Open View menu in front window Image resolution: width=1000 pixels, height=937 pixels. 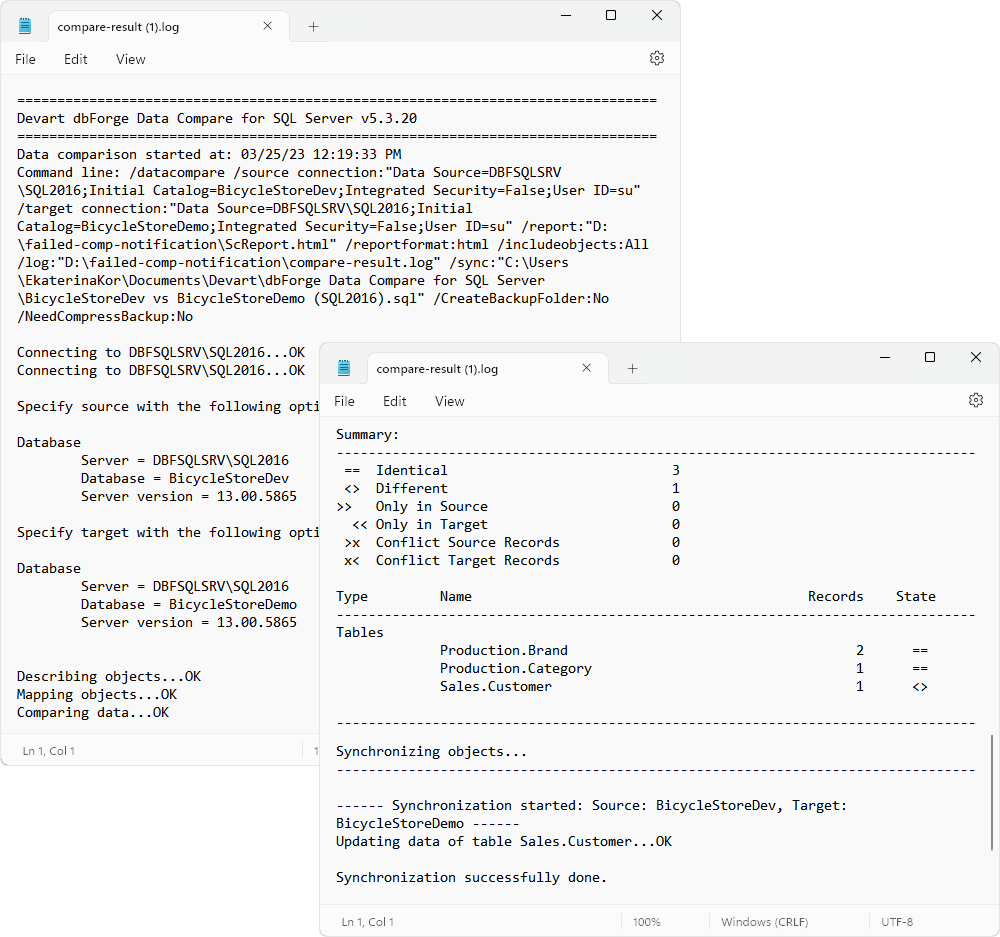(x=449, y=401)
